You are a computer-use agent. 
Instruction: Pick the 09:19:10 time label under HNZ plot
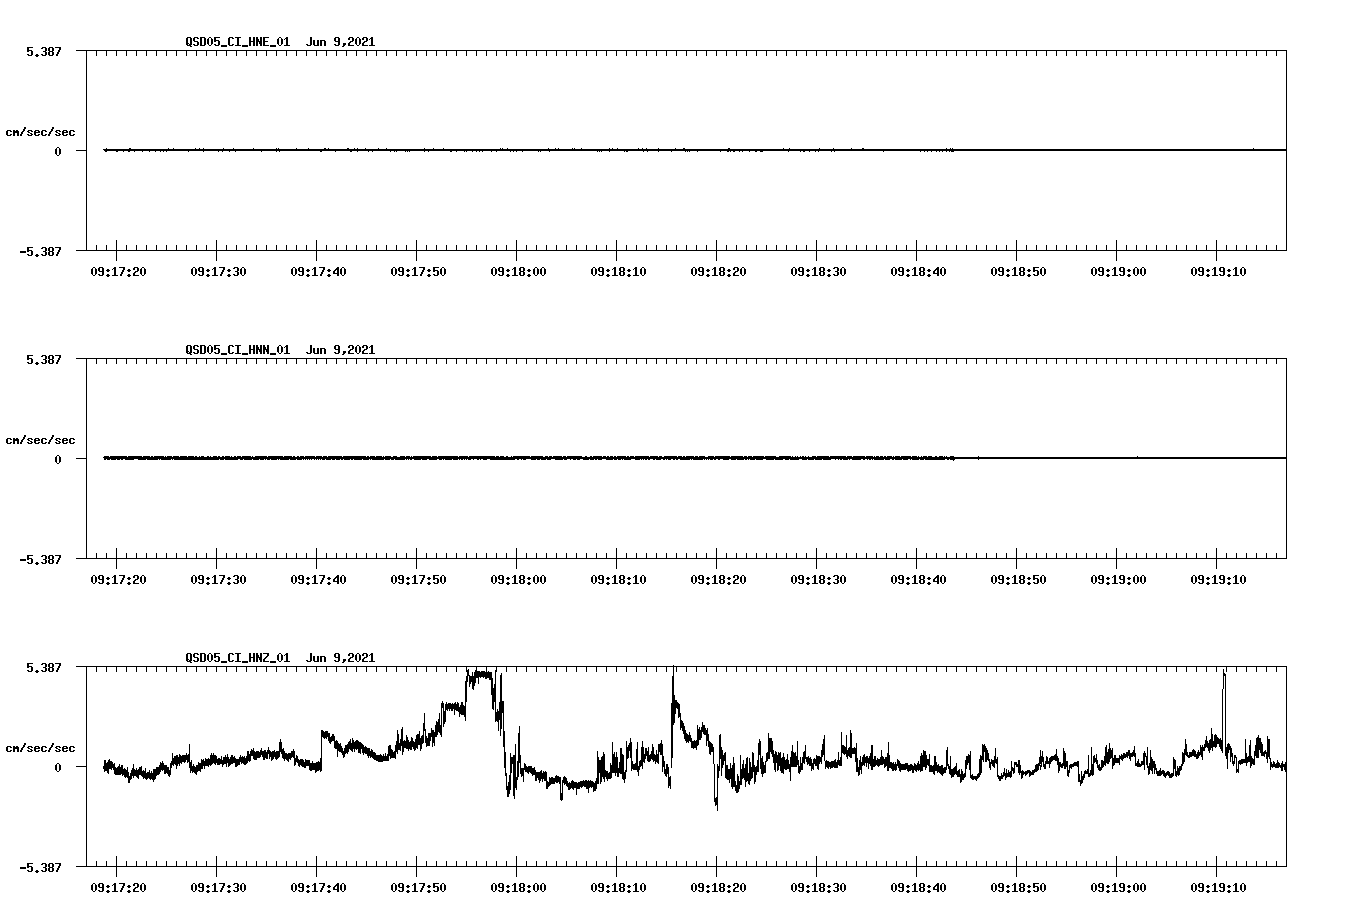point(1218,887)
